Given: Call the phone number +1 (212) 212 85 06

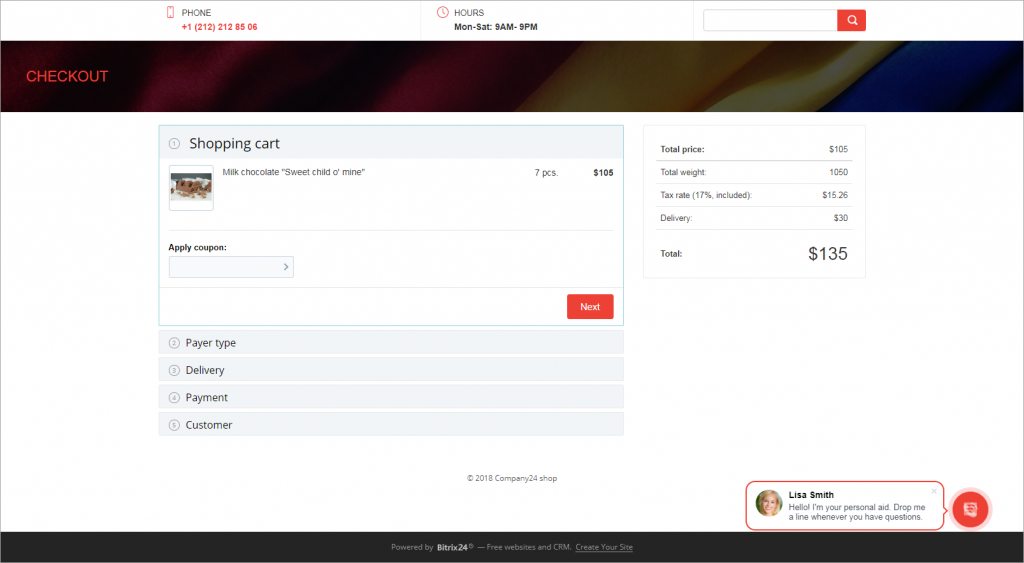Looking at the screenshot, I should pyautogui.click(x=219, y=27).
